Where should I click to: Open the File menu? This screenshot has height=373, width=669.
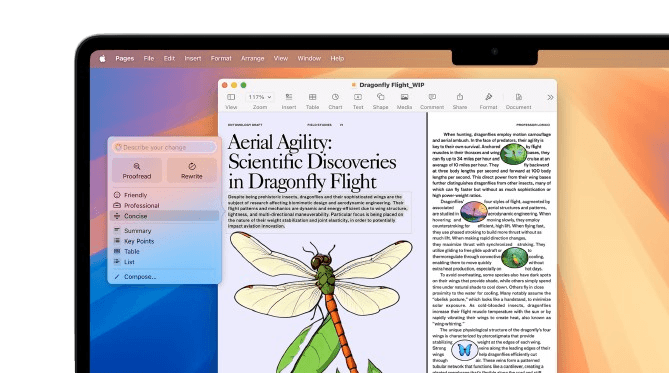(148, 58)
